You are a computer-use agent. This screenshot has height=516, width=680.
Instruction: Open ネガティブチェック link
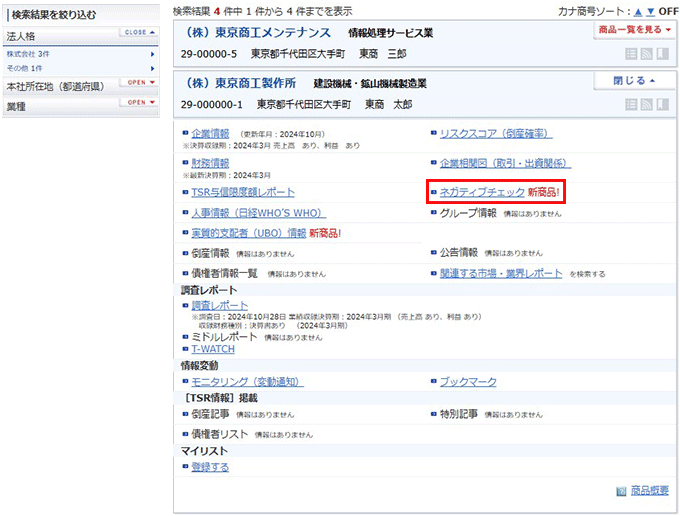(x=482, y=192)
